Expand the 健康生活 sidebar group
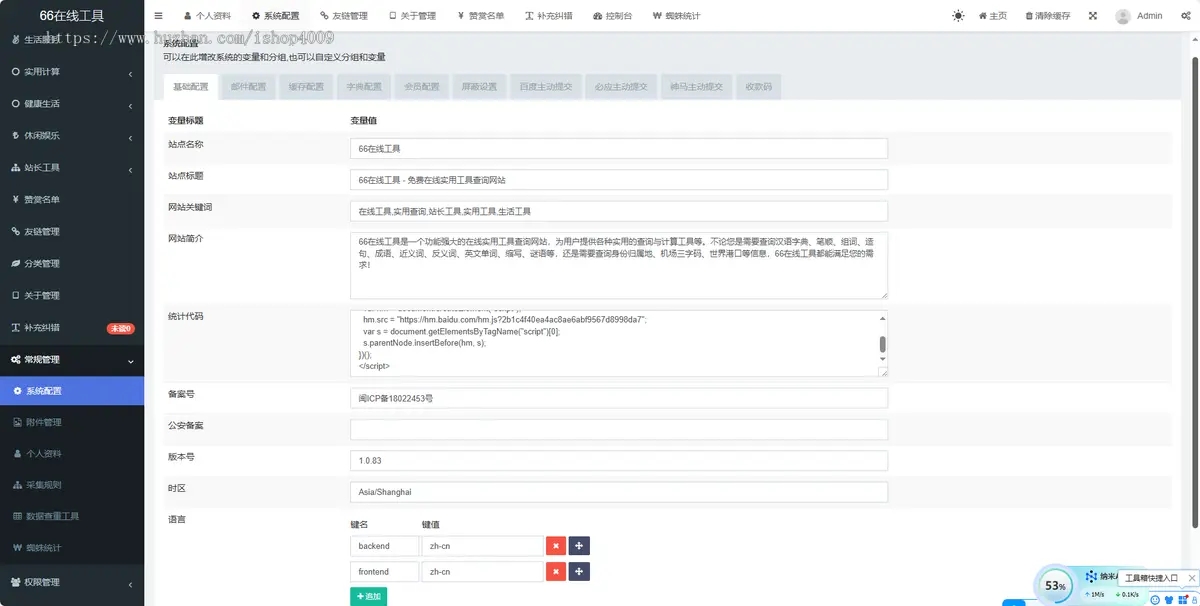 tap(72, 104)
